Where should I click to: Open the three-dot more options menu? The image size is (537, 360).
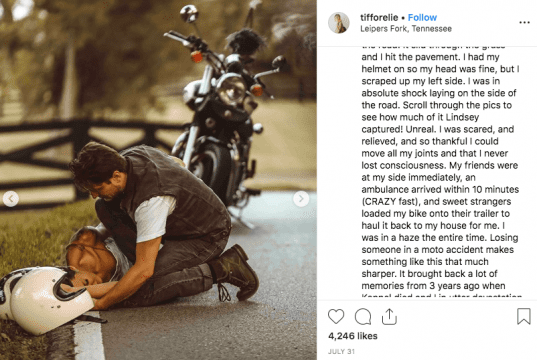(524, 23)
